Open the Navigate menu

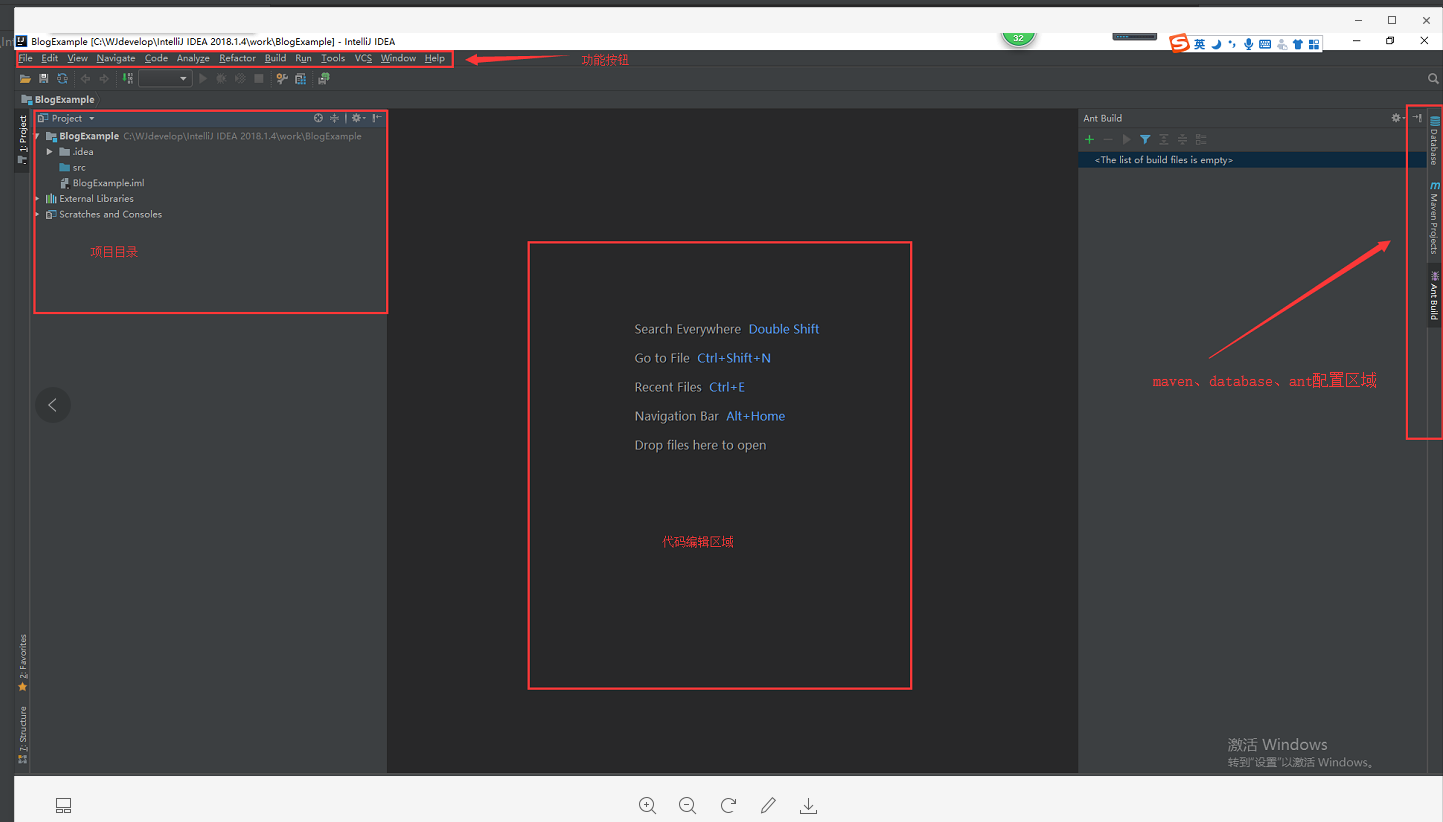(116, 58)
